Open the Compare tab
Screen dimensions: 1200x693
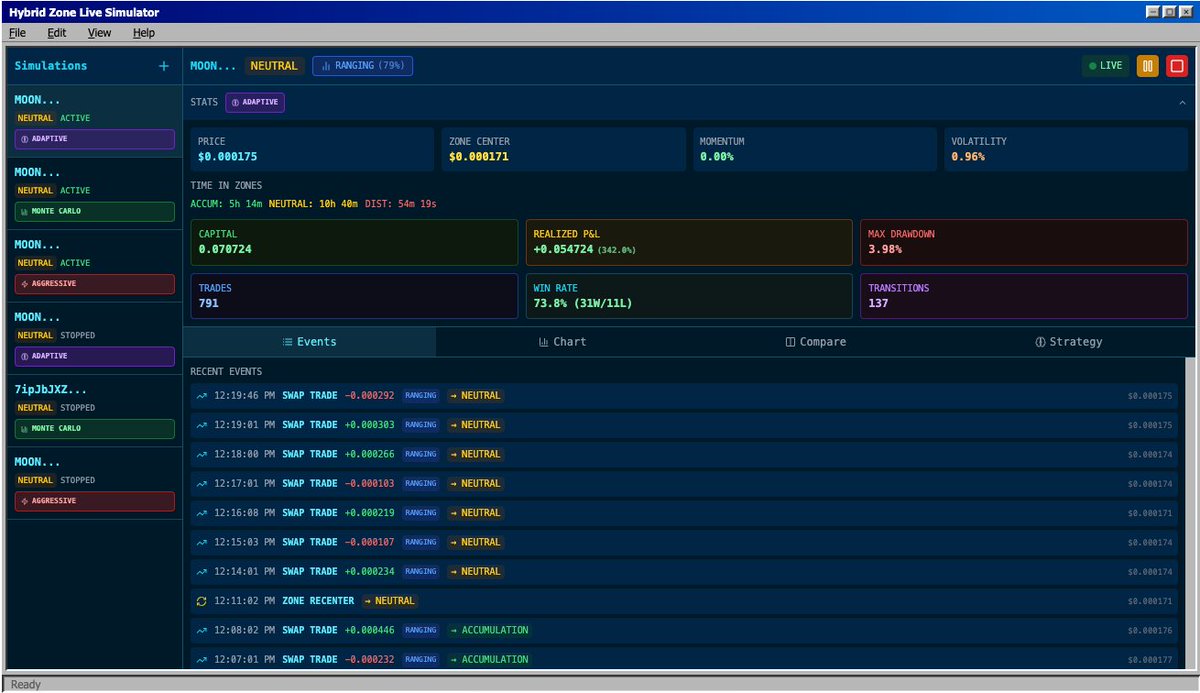click(816, 342)
